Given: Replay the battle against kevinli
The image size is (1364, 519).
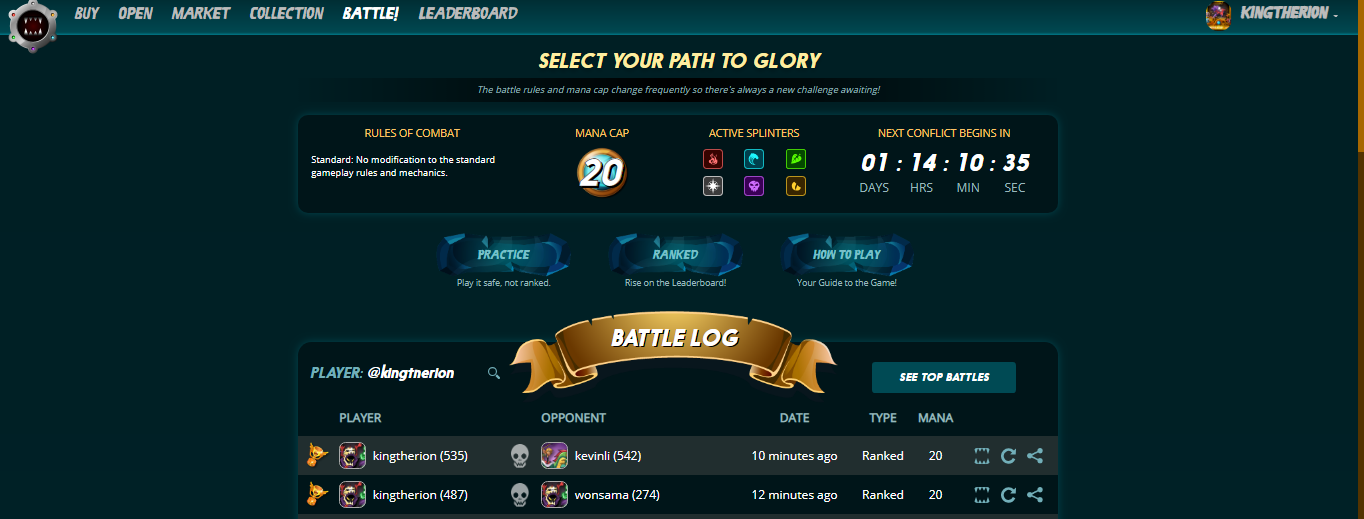Looking at the screenshot, I should pyautogui.click(x=1008, y=456).
